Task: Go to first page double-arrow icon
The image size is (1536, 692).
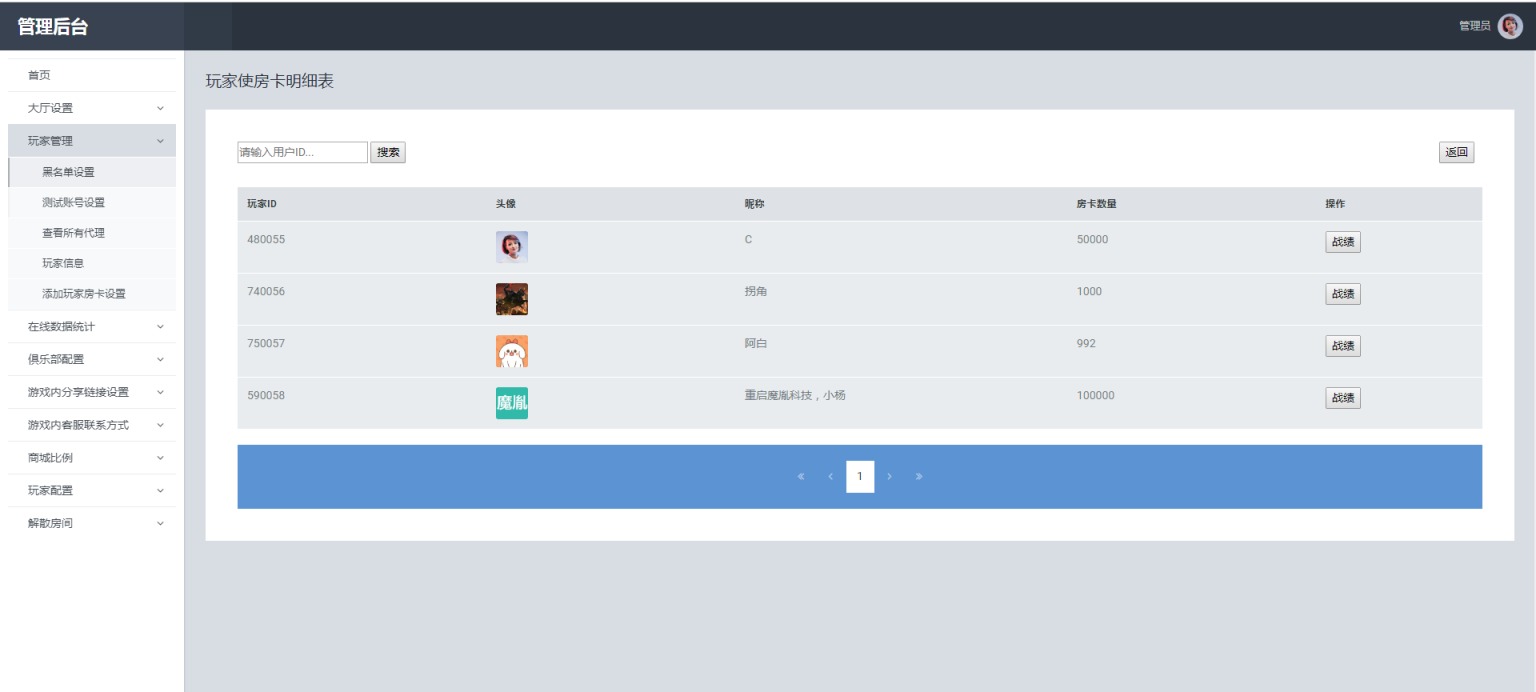Action: 801,477
